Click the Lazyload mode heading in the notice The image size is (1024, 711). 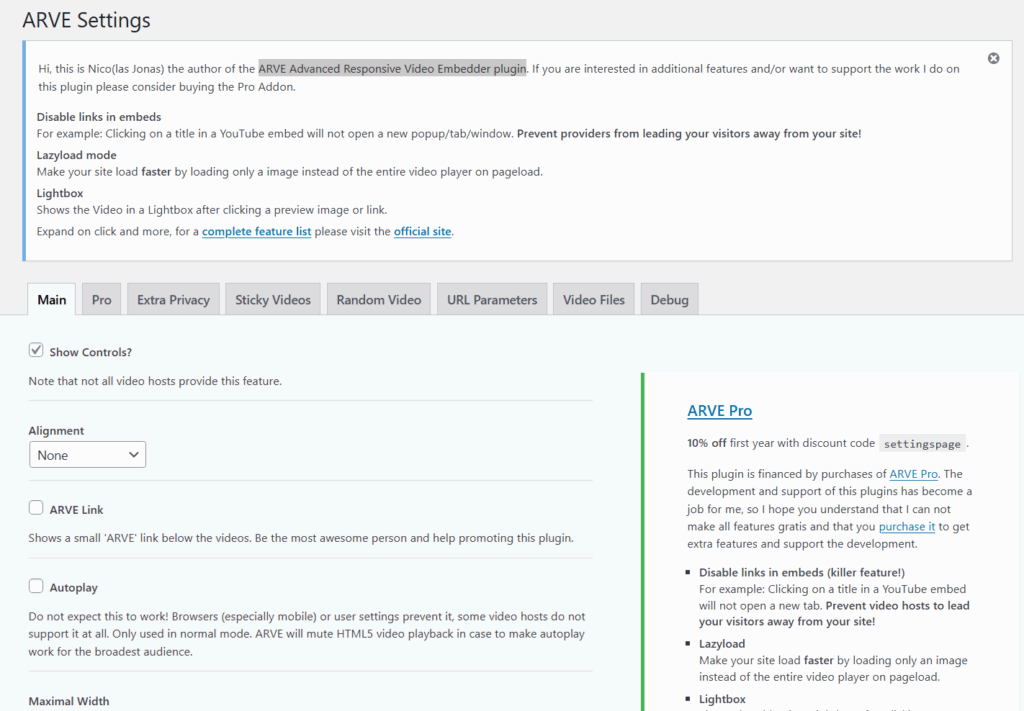(x=76, y=155)
